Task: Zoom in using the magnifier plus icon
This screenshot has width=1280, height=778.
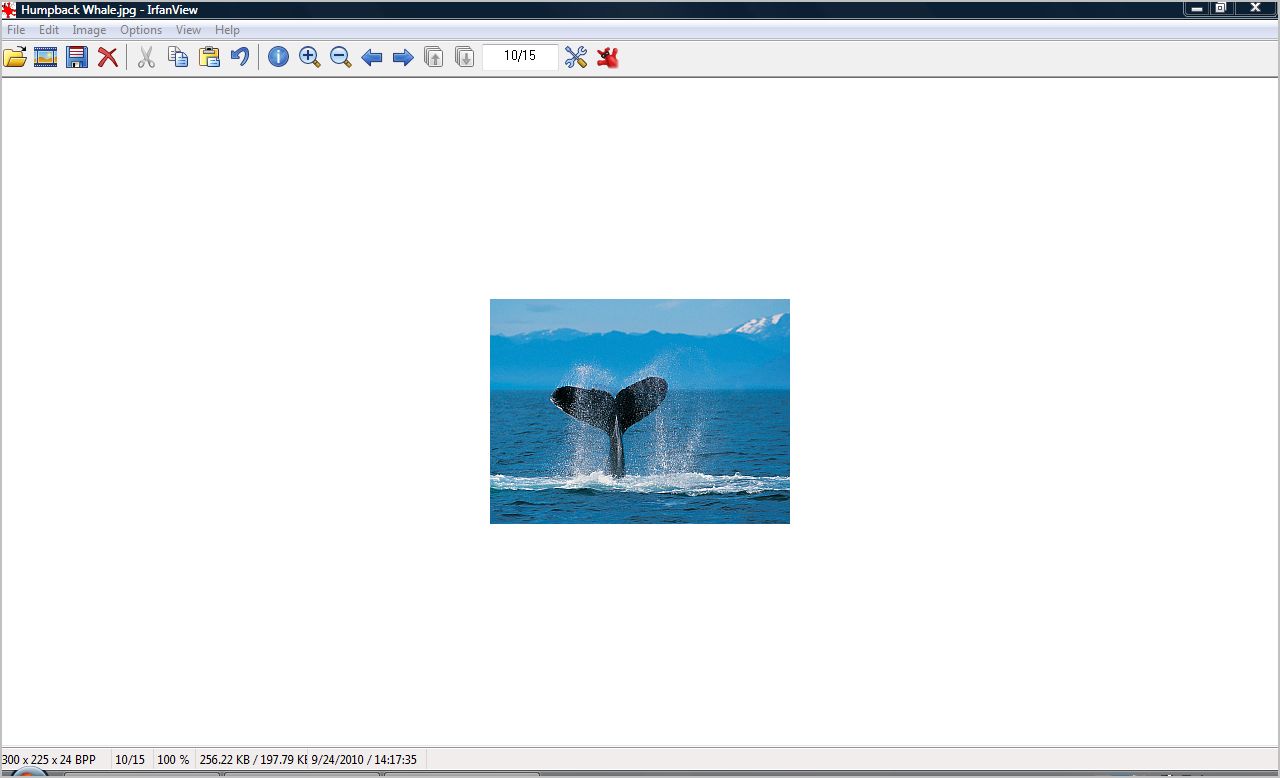Action: 310,57
